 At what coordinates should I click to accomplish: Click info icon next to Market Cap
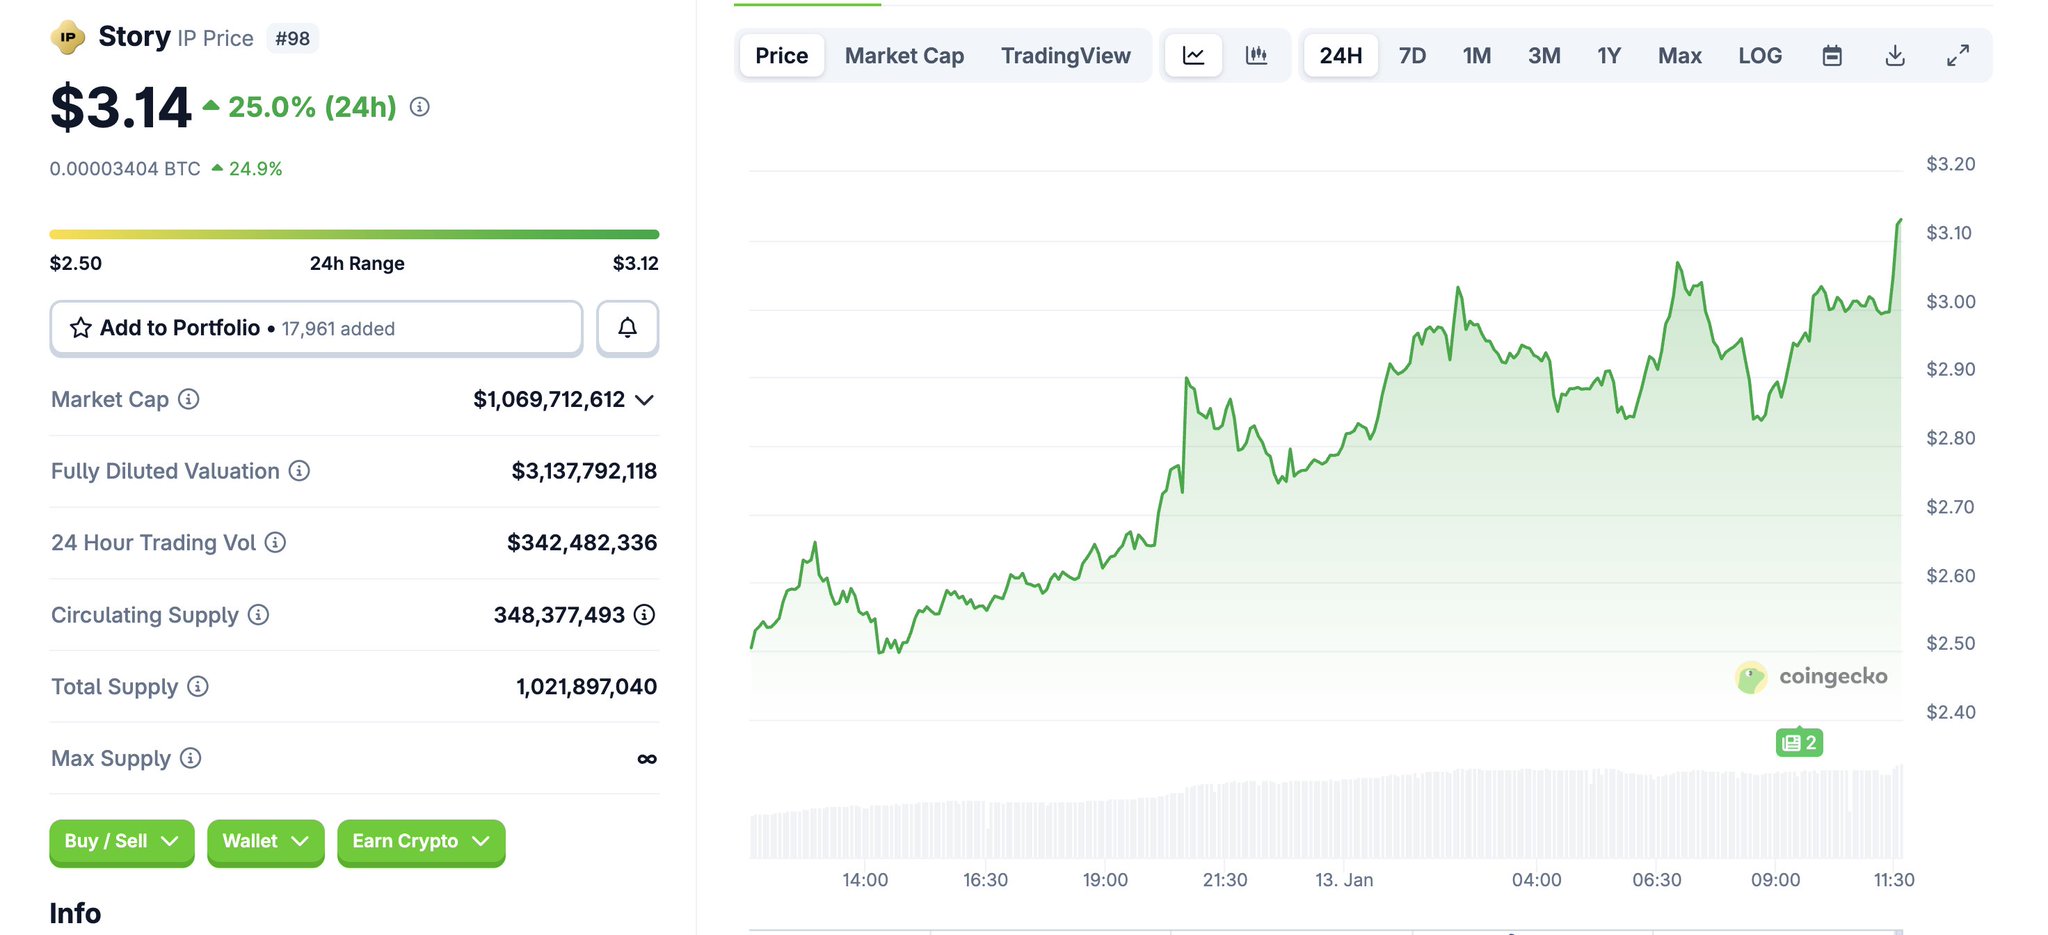(x=189, y=399)
